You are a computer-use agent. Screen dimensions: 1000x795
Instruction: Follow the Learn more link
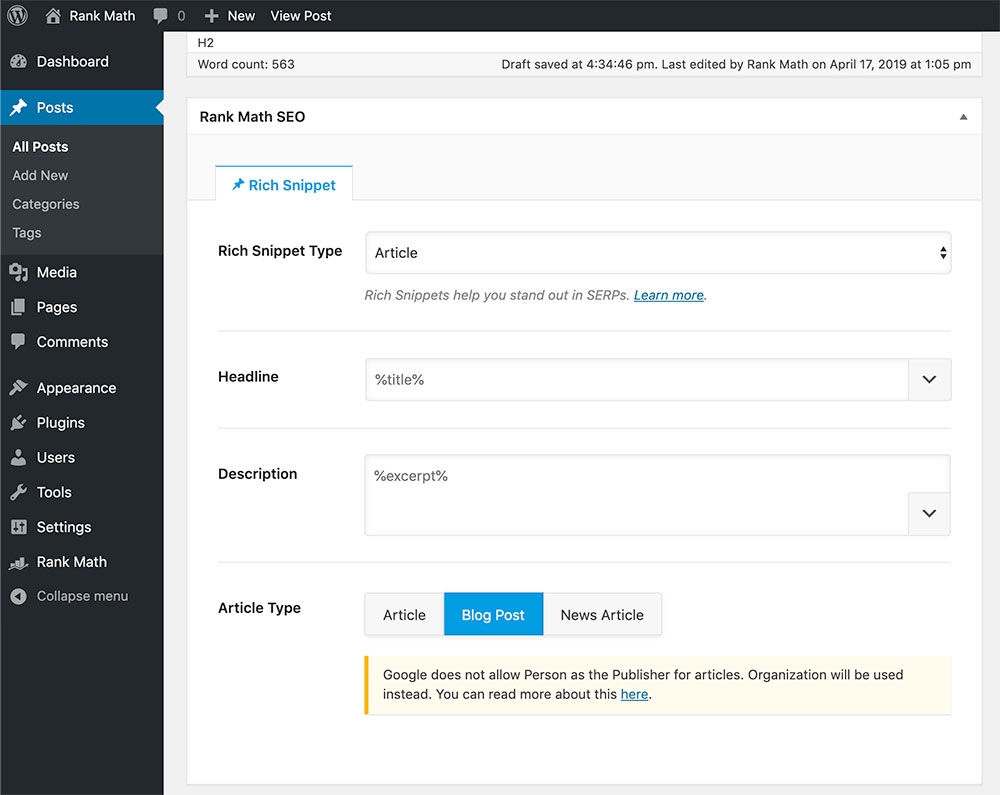[669, 295]
